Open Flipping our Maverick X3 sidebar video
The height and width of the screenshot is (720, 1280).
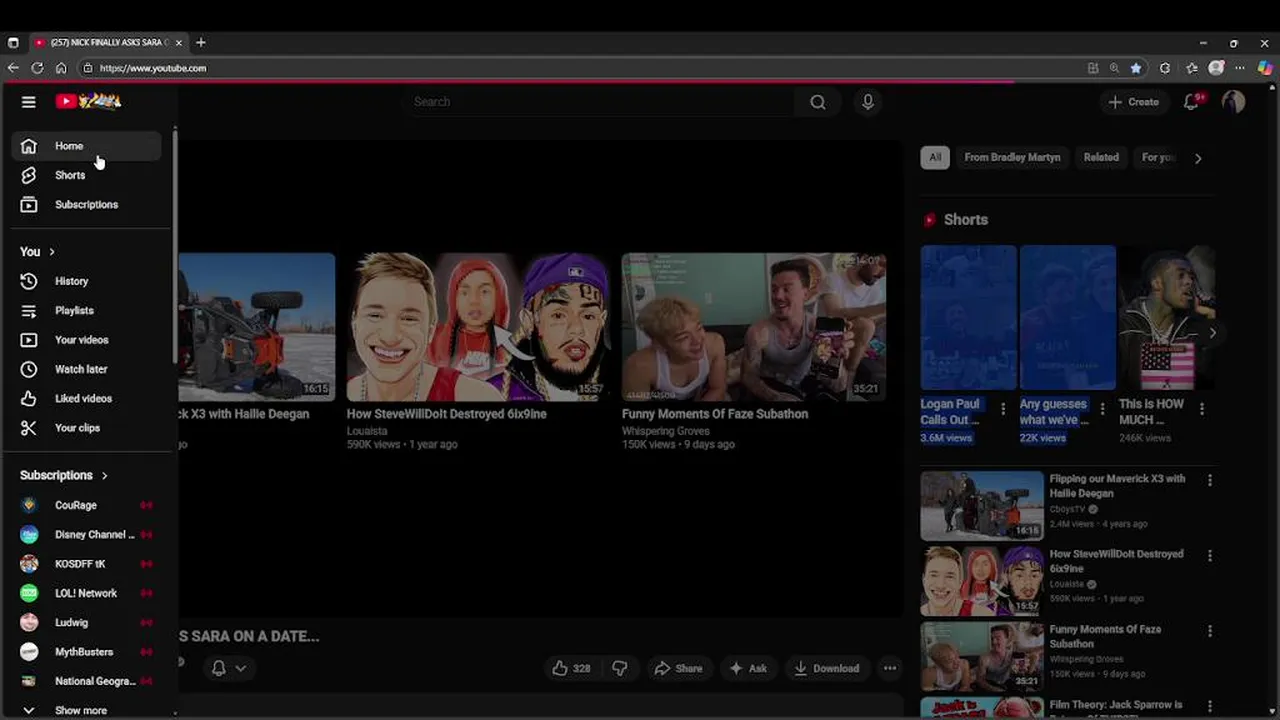[982, 506]
